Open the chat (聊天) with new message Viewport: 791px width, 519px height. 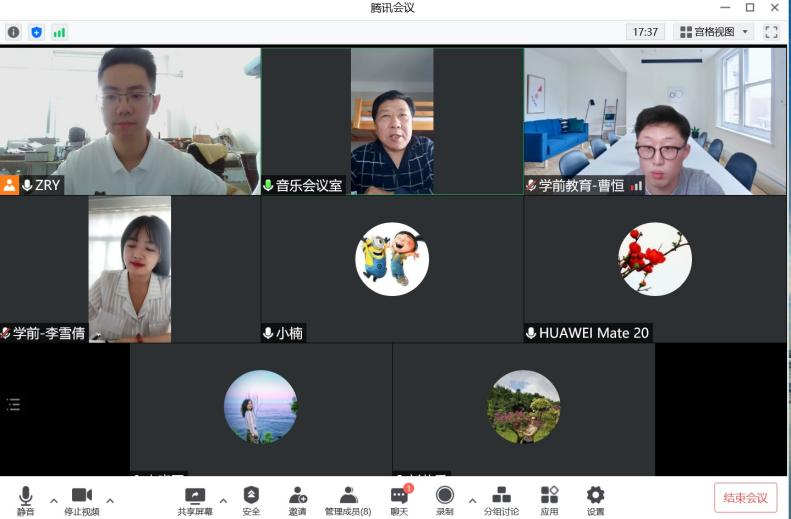(x=400, y=500)
